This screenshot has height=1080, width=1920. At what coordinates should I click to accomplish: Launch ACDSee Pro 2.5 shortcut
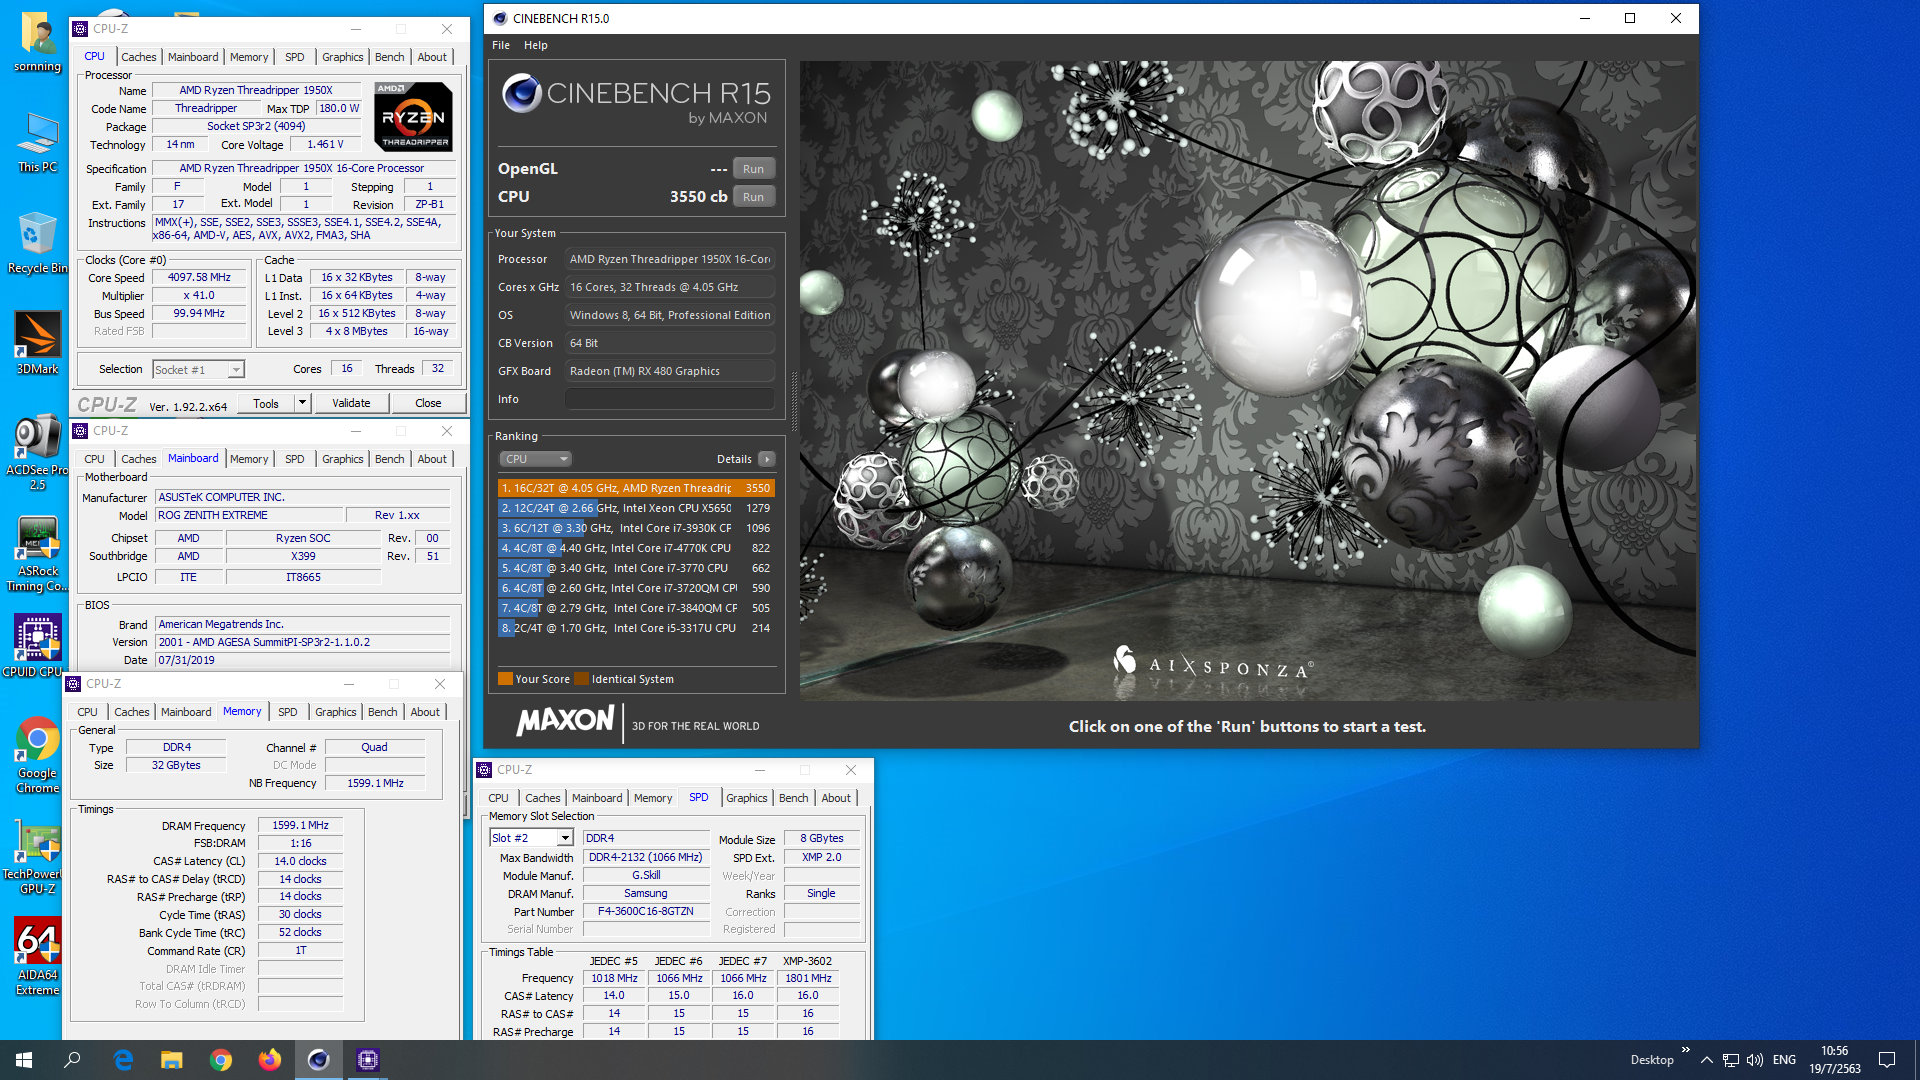[38, 453]
